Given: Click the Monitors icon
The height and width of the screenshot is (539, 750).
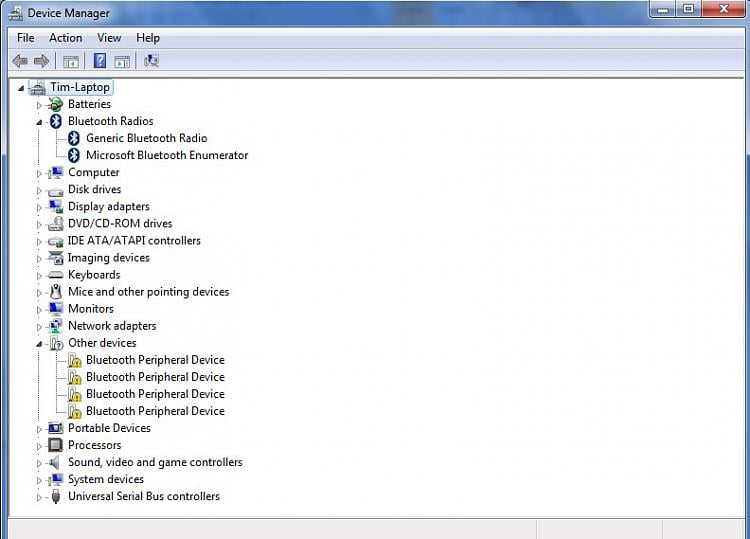Looking at the screenshot, I should tap(56, 308).
